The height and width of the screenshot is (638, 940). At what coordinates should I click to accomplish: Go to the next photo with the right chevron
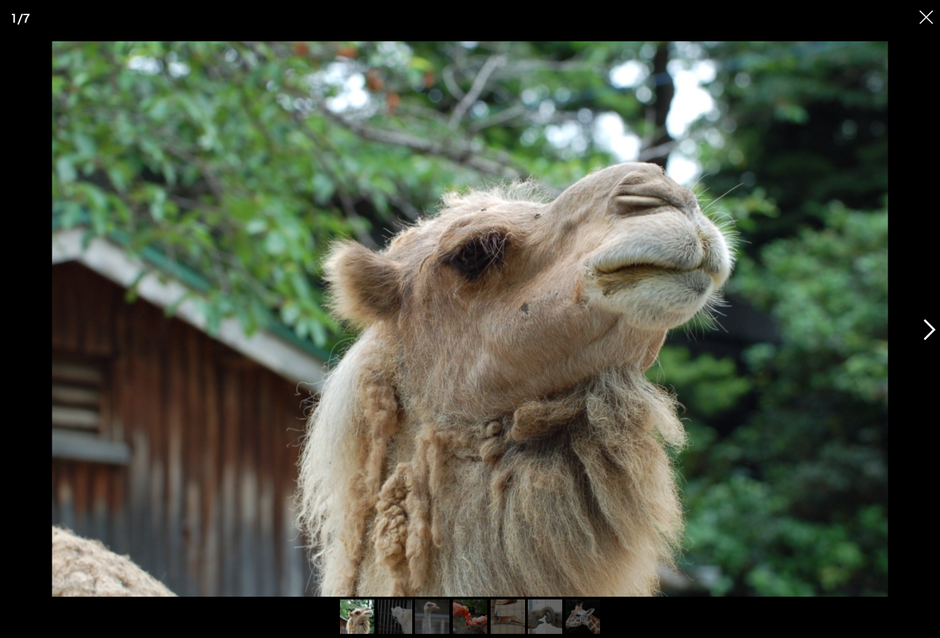coord(928,329)
